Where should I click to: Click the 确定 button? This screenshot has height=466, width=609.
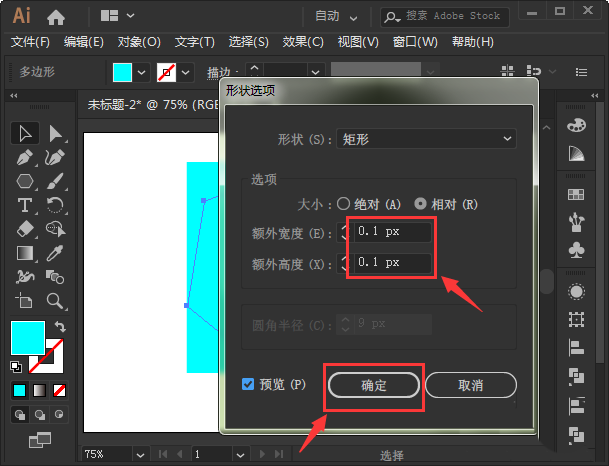(374, 385)
